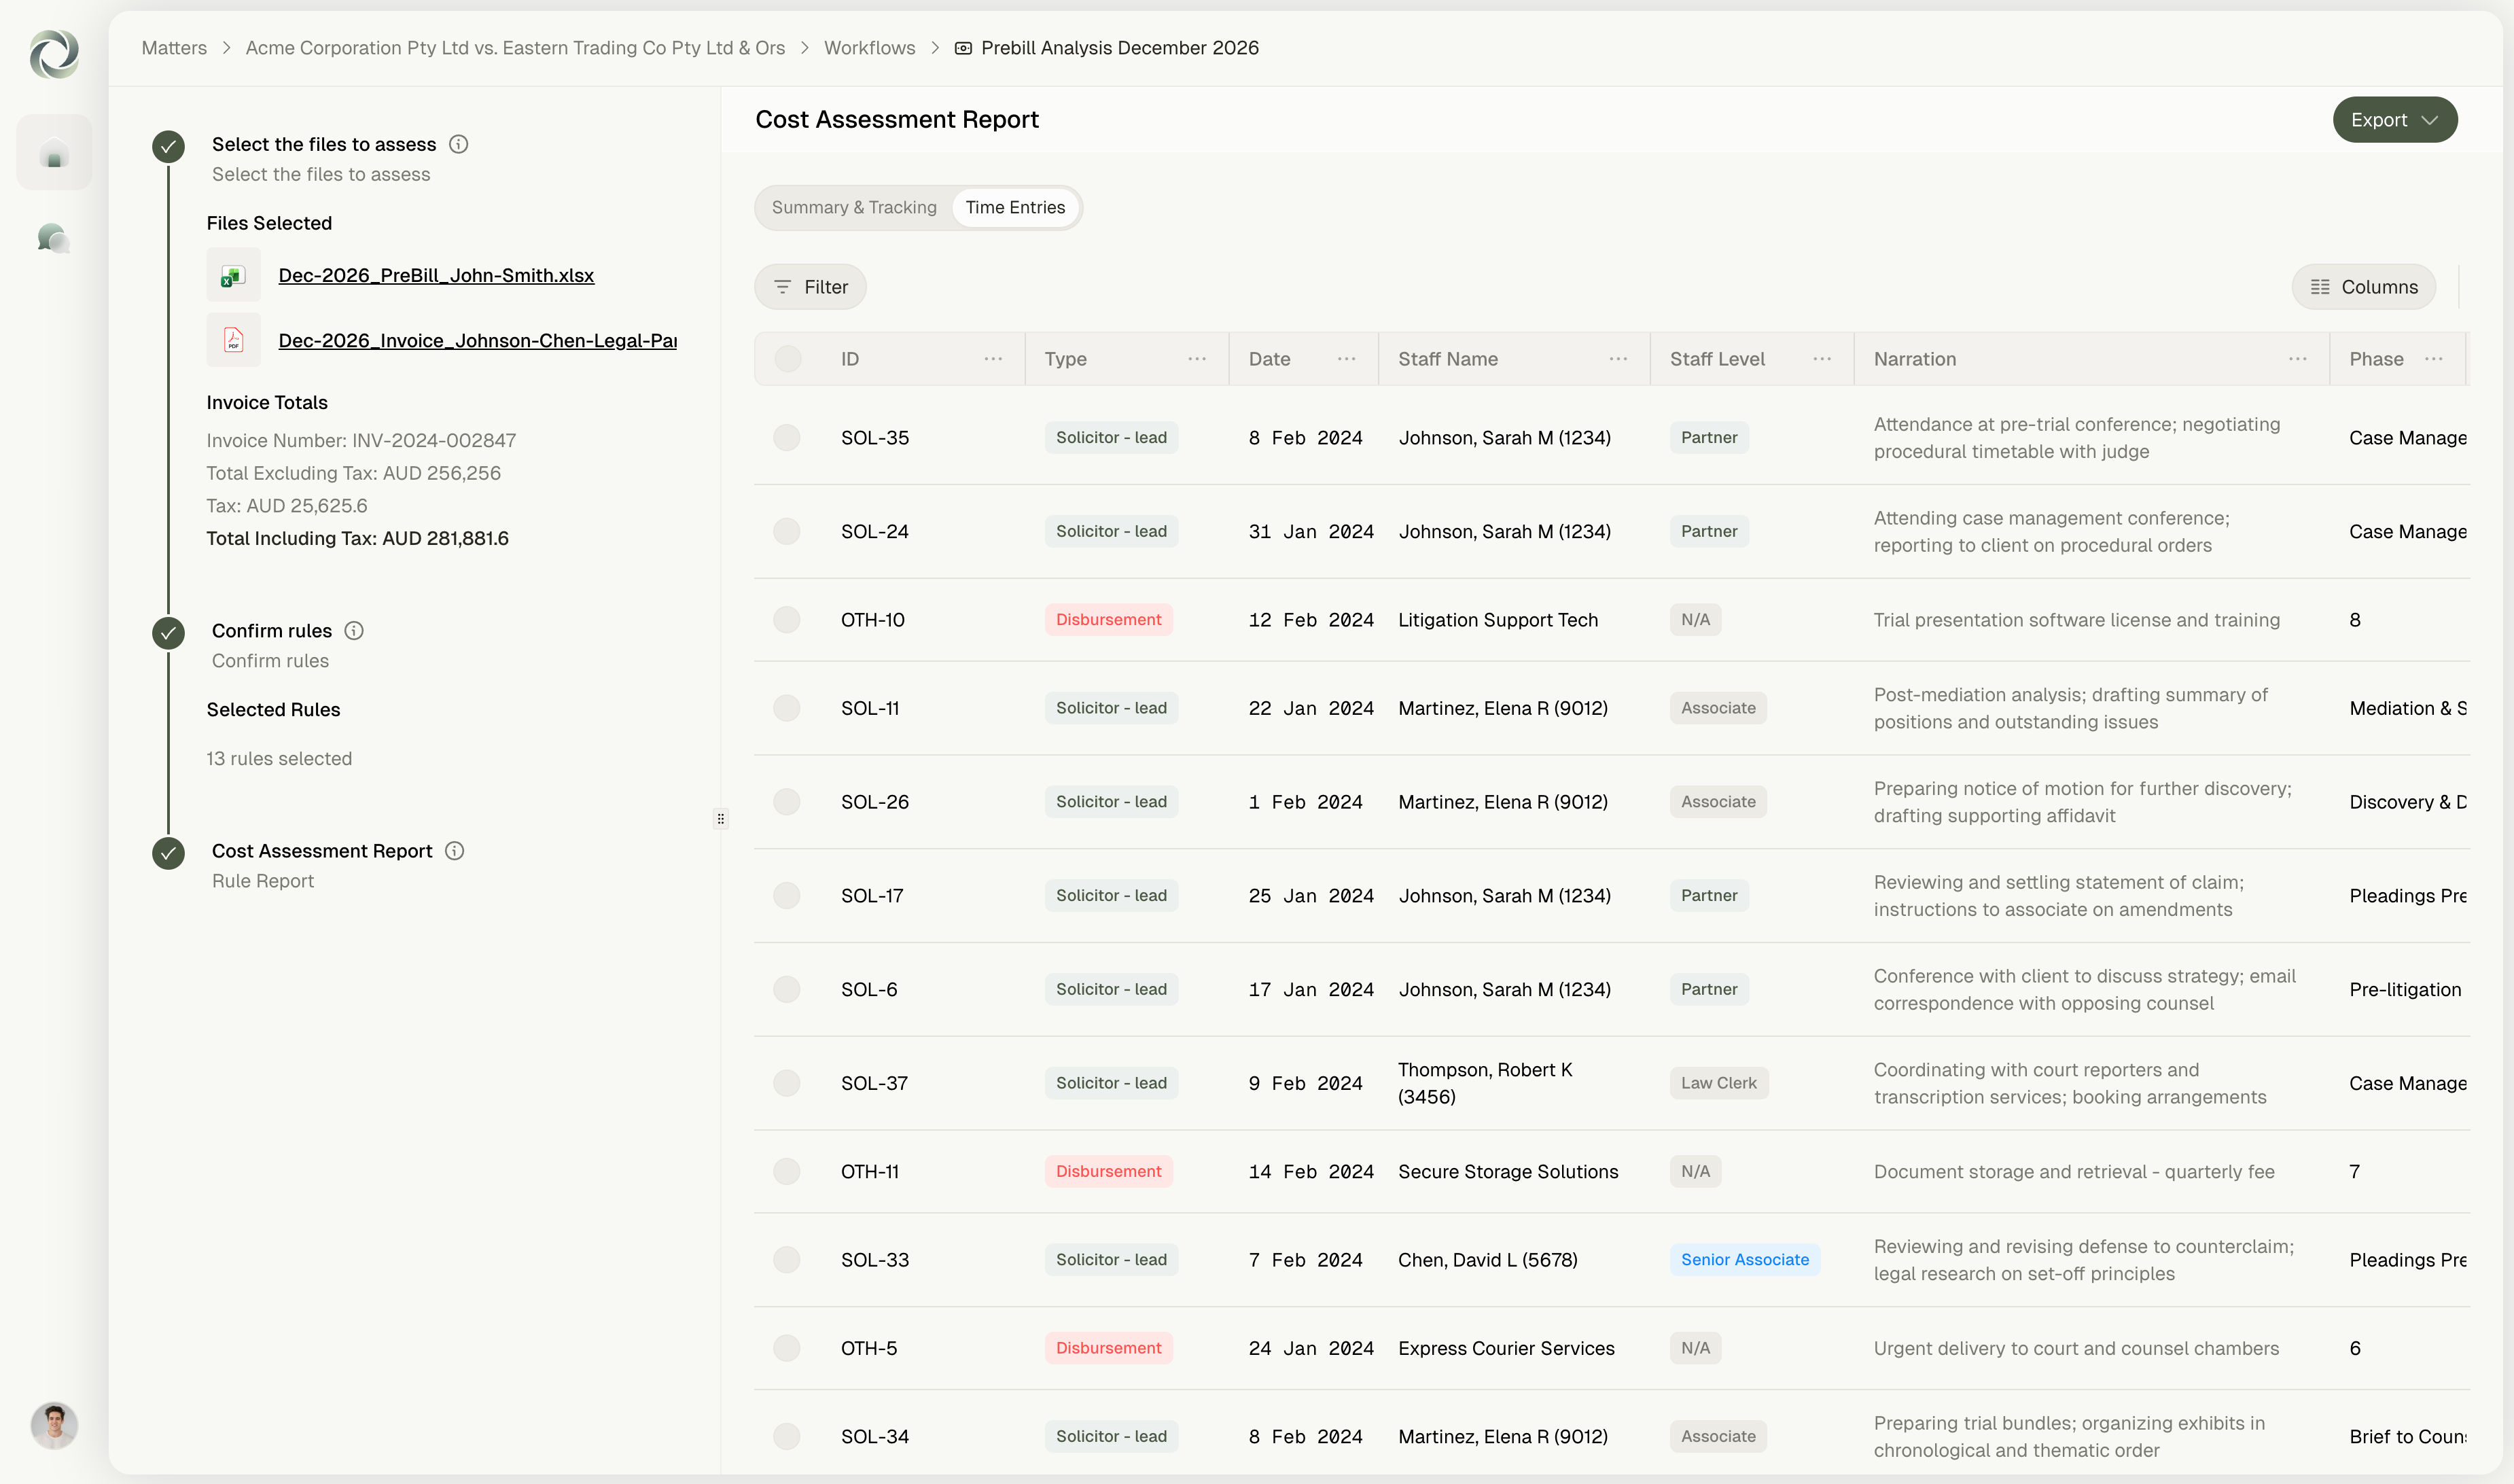Open Dec-2026_PreBill_John-Smith.xlsx link
This screenshot has height=1484, width=2514.
pos(436,275)
